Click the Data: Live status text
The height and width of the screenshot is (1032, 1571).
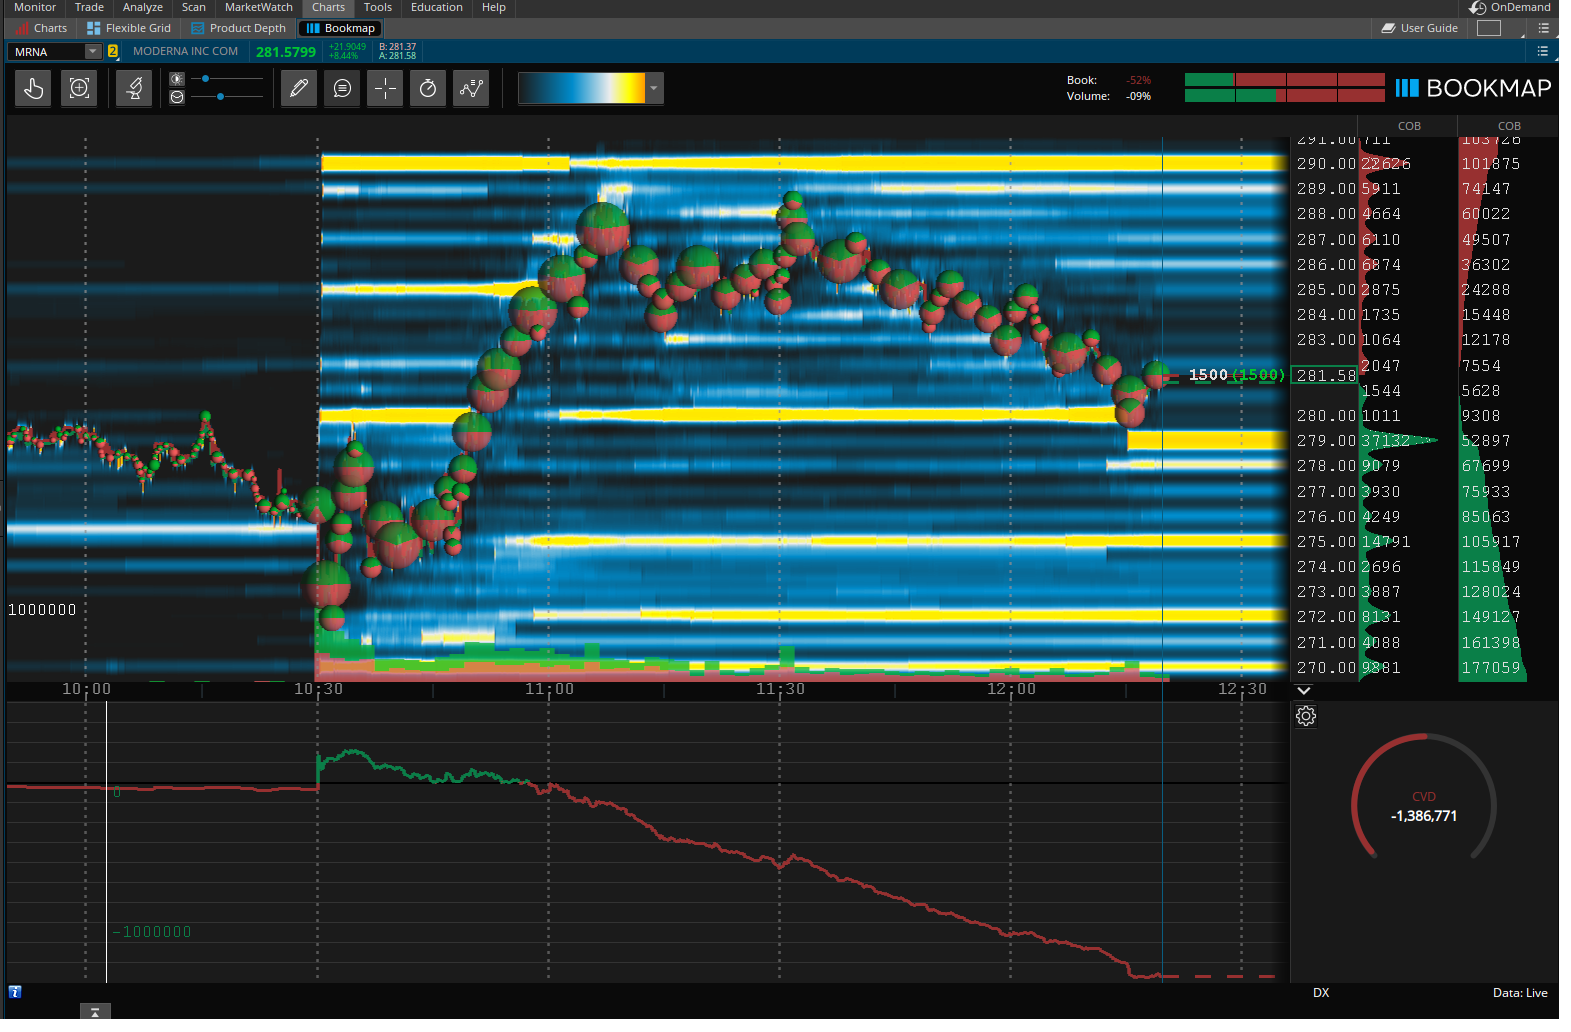pyautogui.click(x=1520, y=993)
